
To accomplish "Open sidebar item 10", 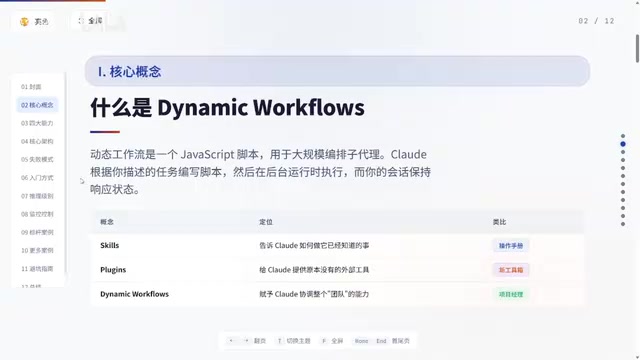I will point(37,251).
